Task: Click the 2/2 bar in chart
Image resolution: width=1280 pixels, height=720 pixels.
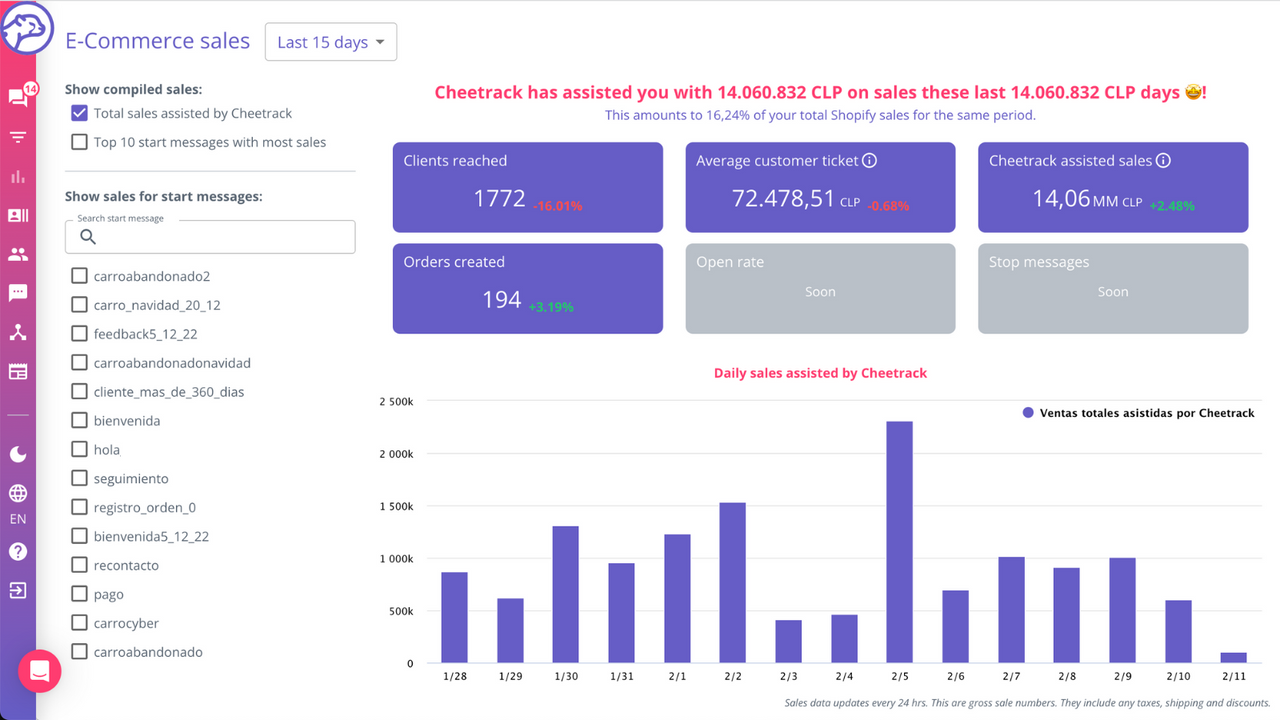Action: 732,583
